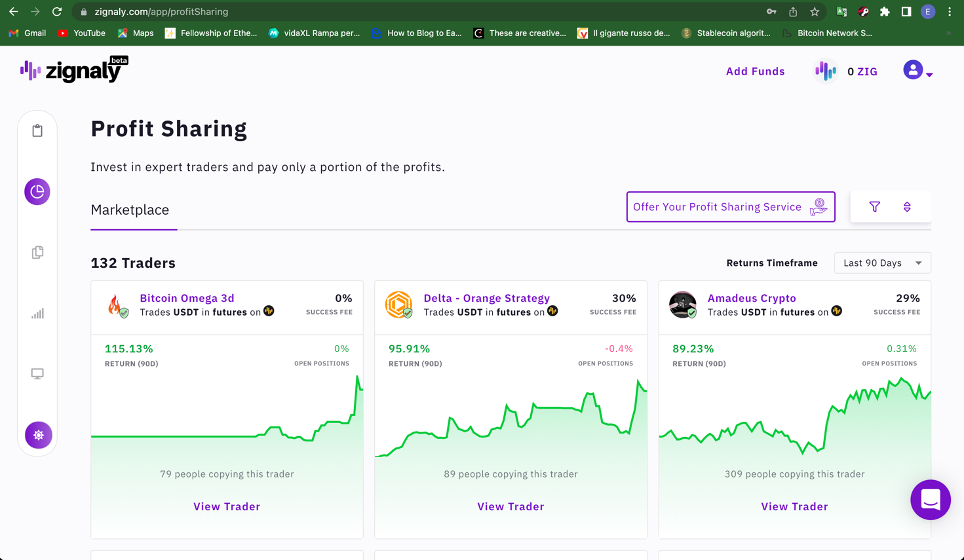Open Il gigante russo bookmark
The width and height of the screenshot is (964, 560).
623,33
